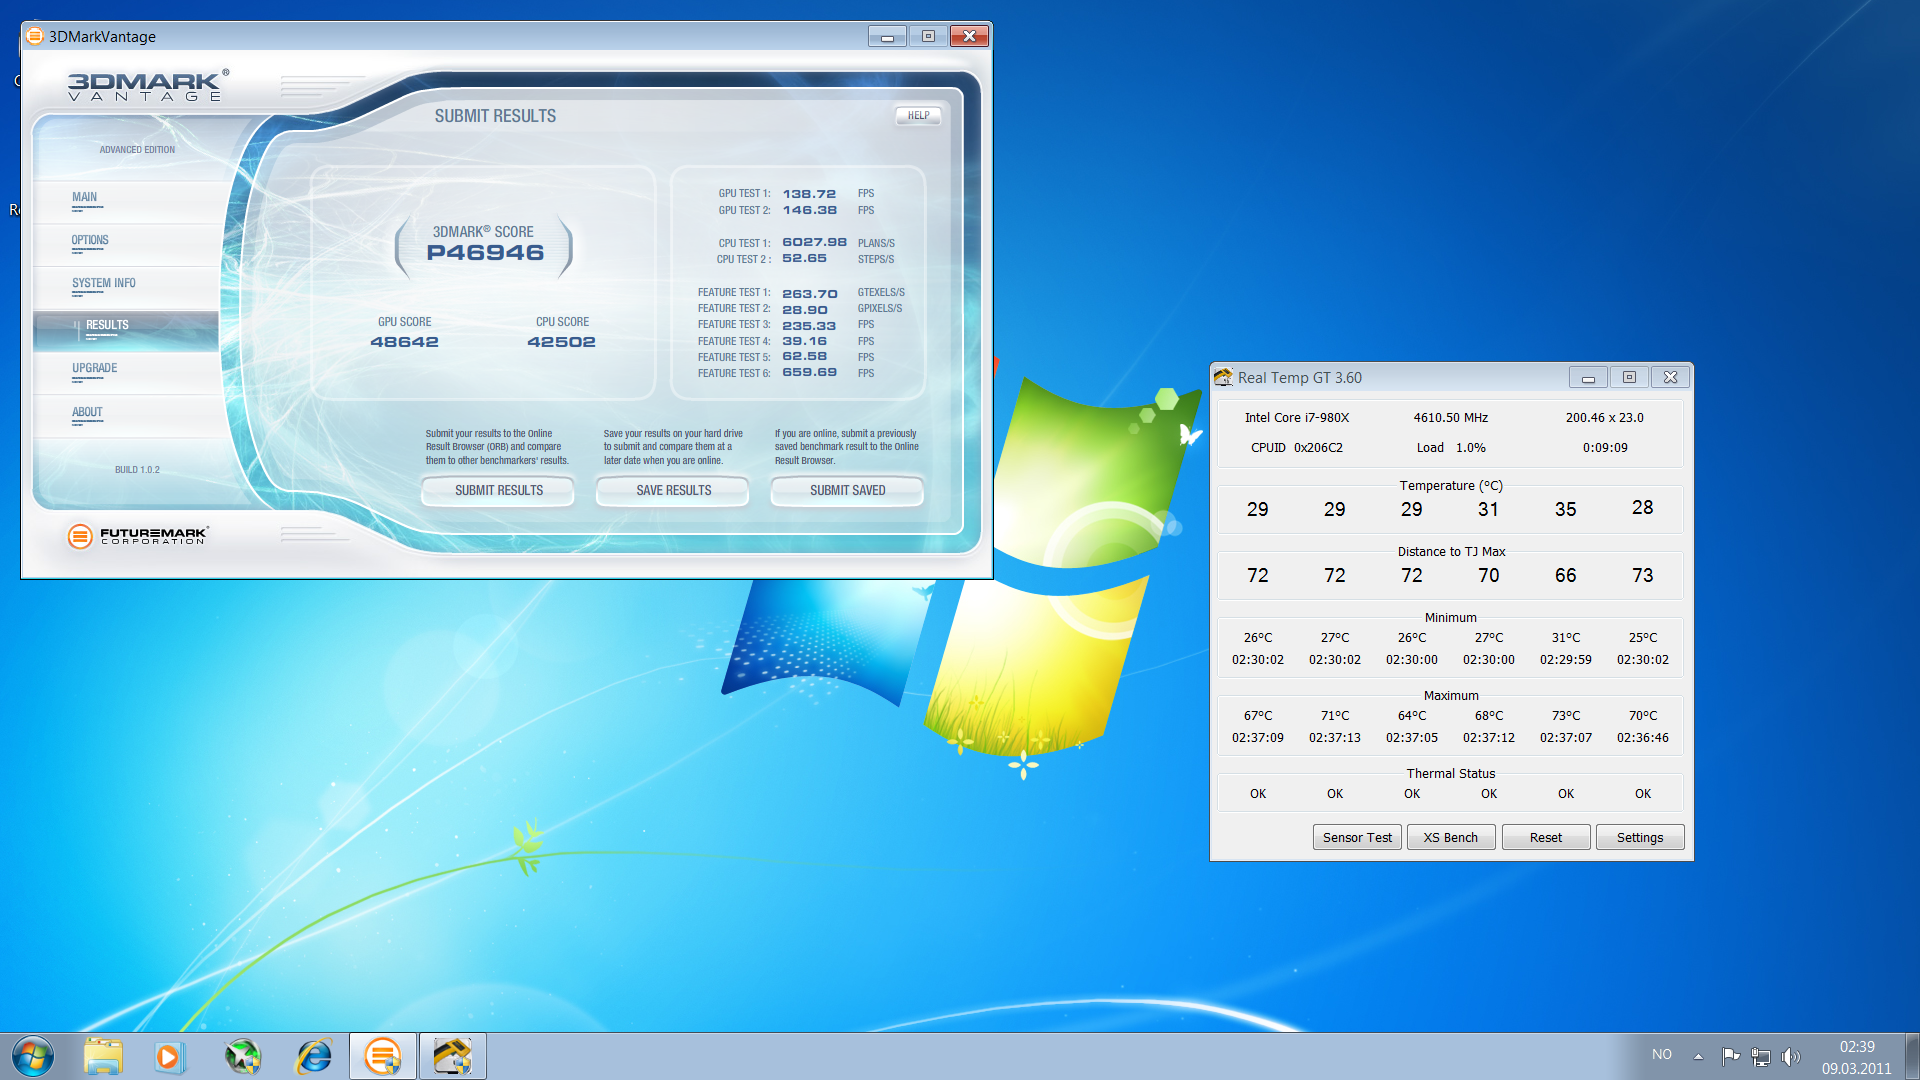This screenshot has width=1920, height=1080.
Task: Open Action Center flag tray icon
Action: [1731, 1056]
